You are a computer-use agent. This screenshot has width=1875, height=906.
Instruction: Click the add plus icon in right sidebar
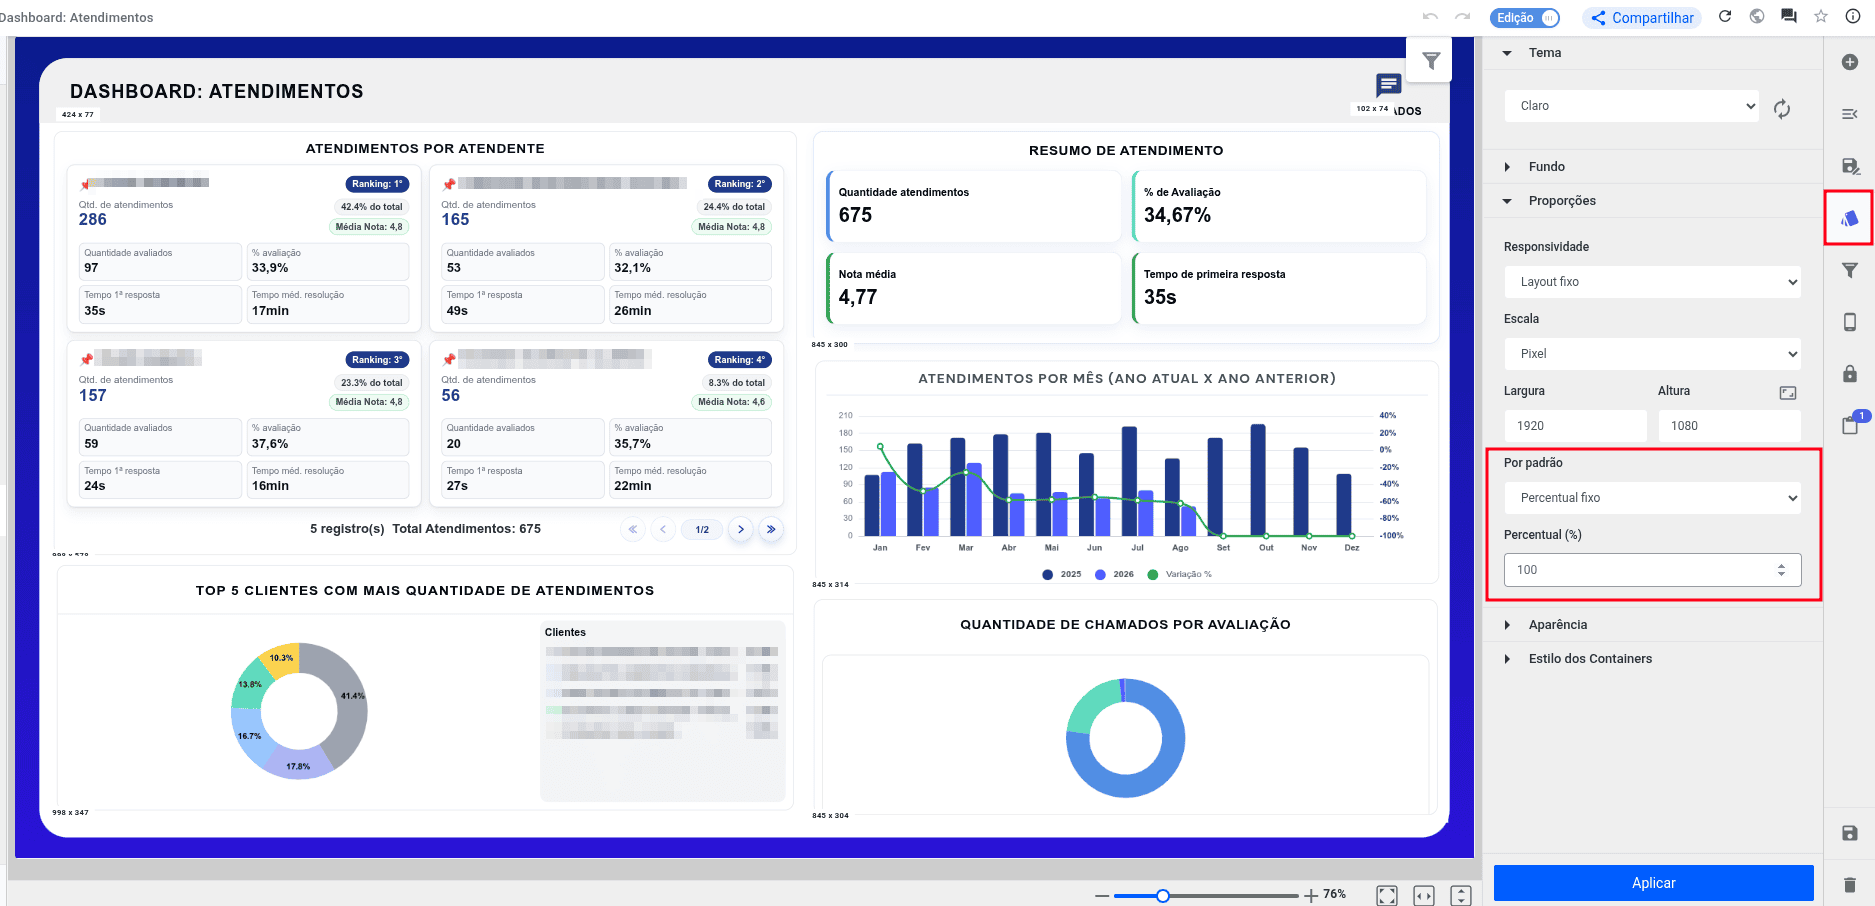(1850, 62)
